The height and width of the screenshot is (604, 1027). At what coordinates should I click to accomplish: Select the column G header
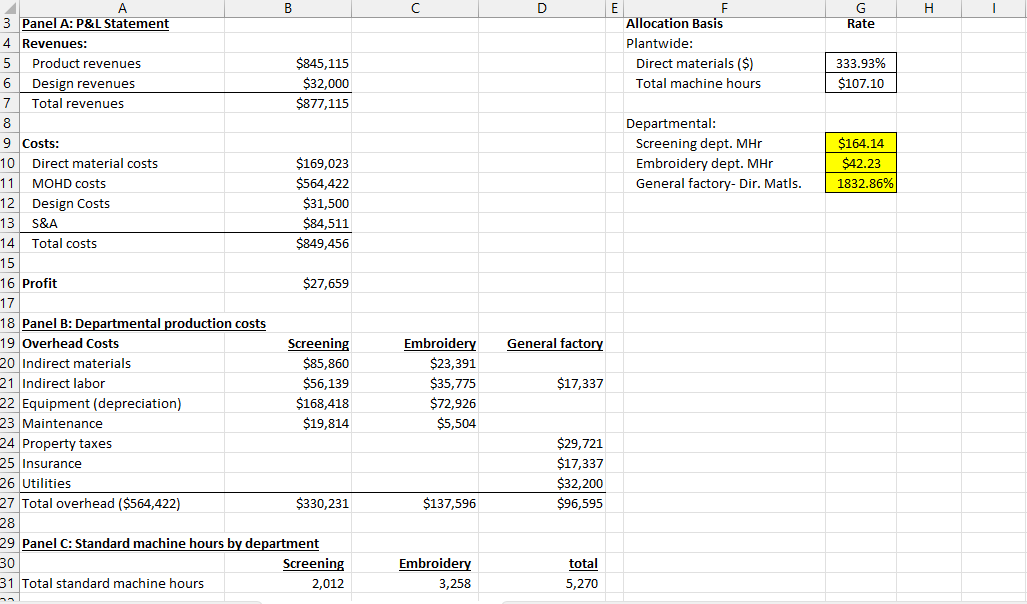point(861,8)
